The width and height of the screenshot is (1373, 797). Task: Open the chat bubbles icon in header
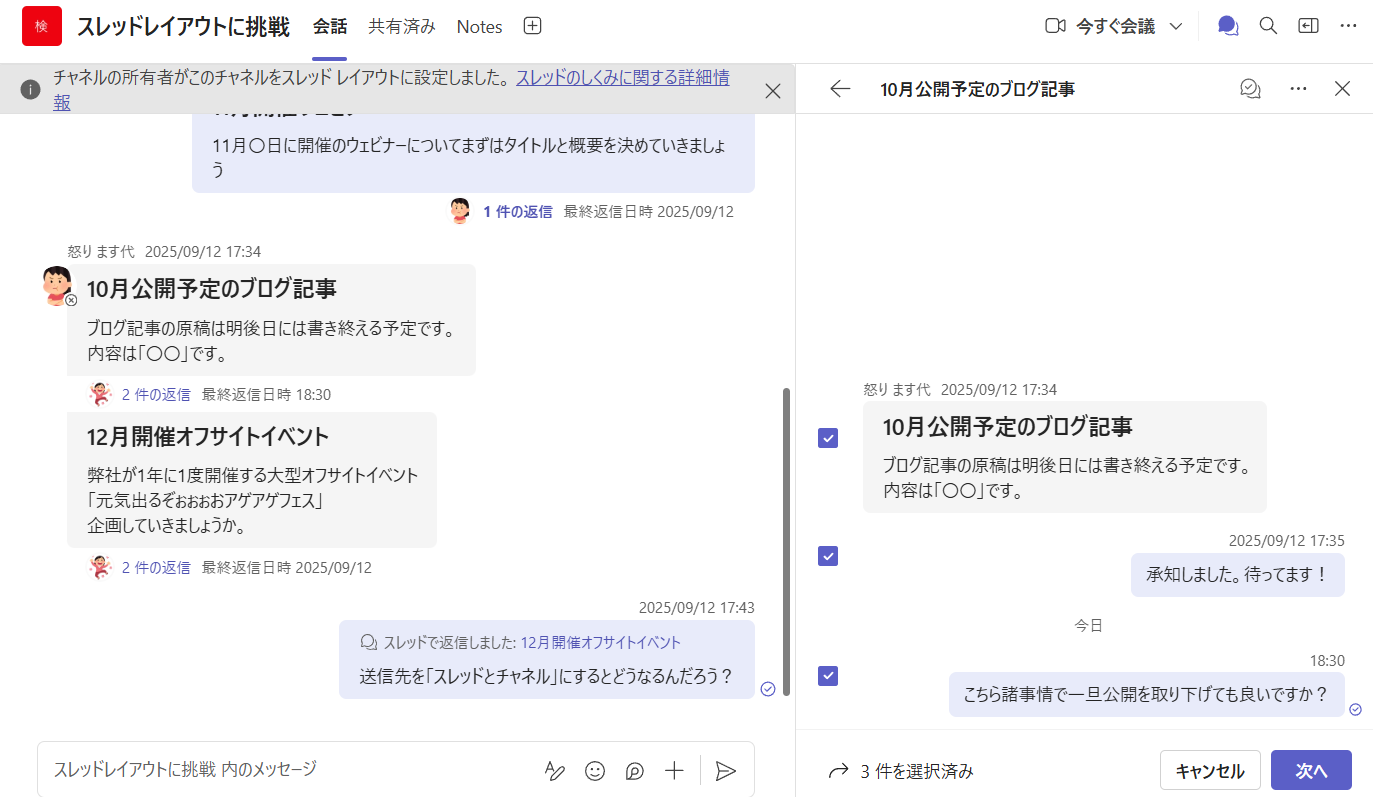[x=1228, y=26]
